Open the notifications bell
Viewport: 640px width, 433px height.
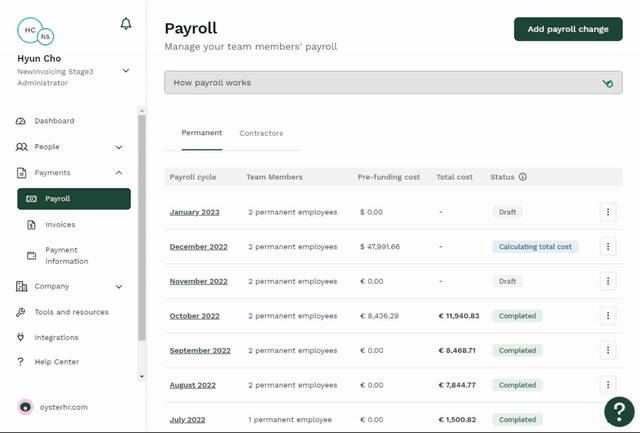point(126,24)
